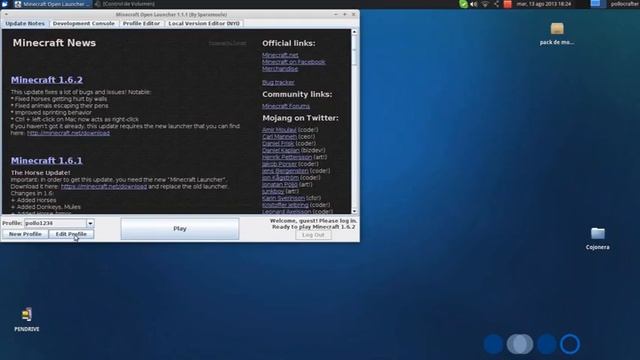The image size is (640, 360).
Task: Open the pollocrafter user menu
Action: [x=624, y=4]
